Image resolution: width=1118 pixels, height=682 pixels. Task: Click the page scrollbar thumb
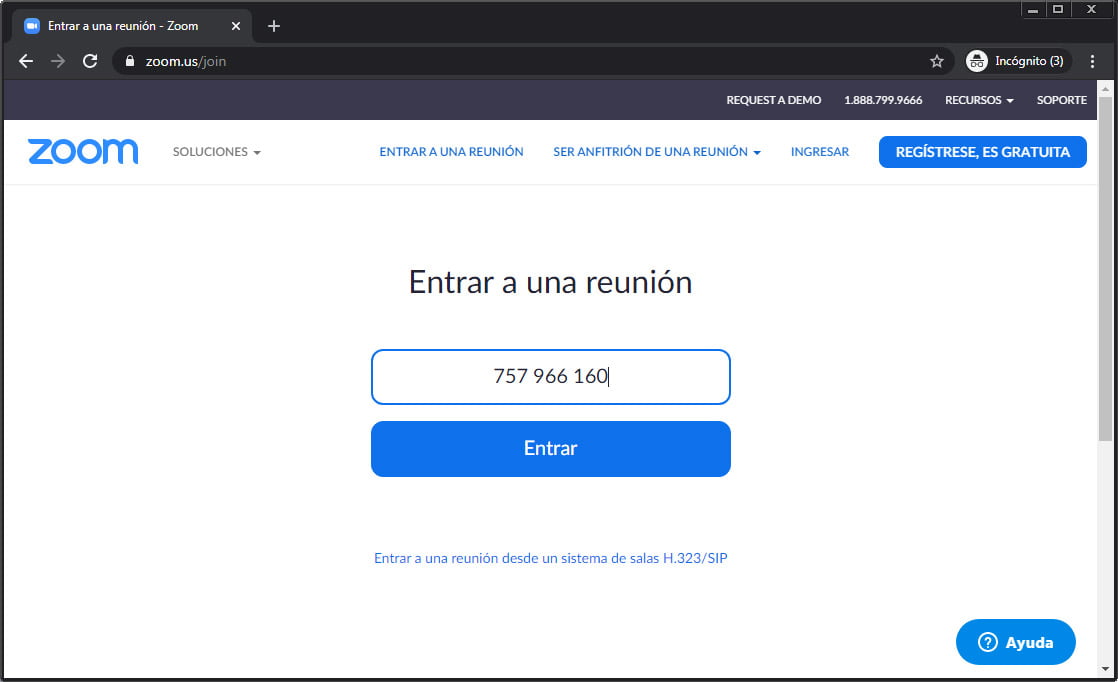1105,269
